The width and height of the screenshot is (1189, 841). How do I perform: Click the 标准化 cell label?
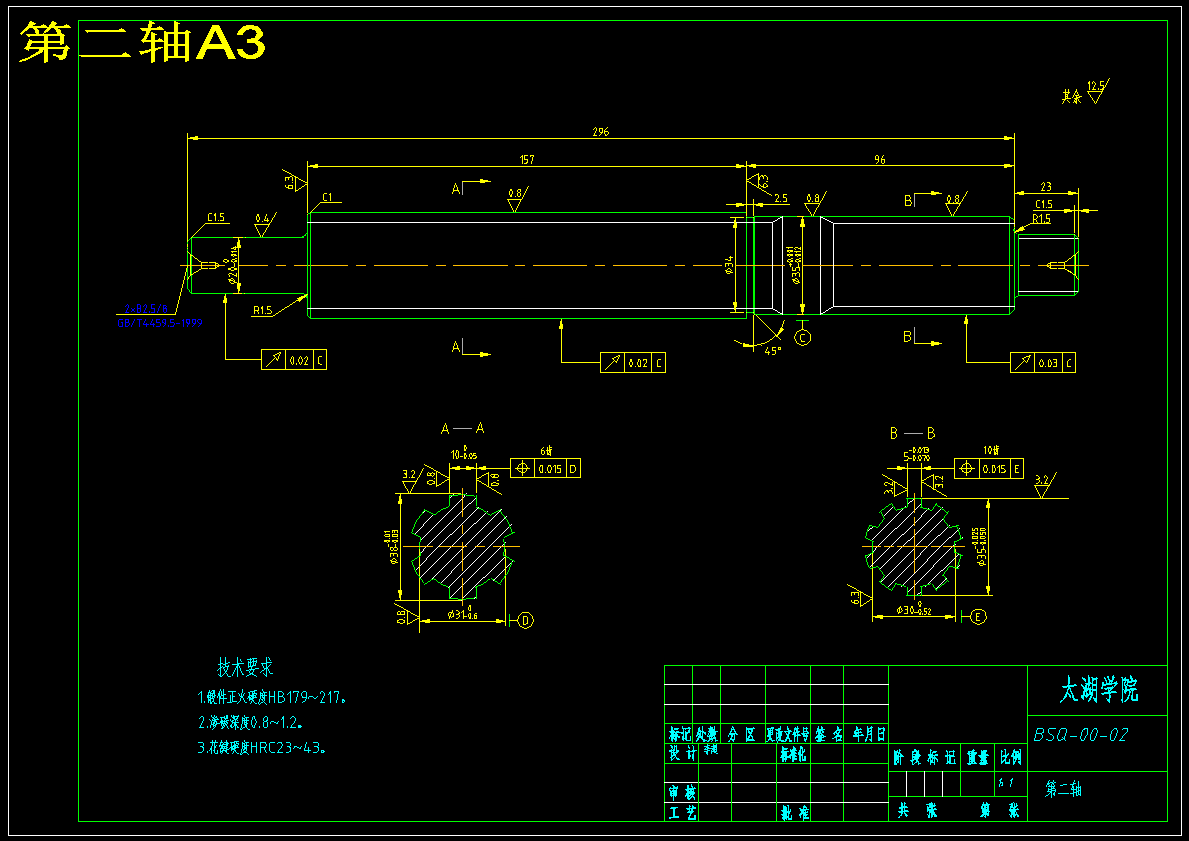point(793,753)
